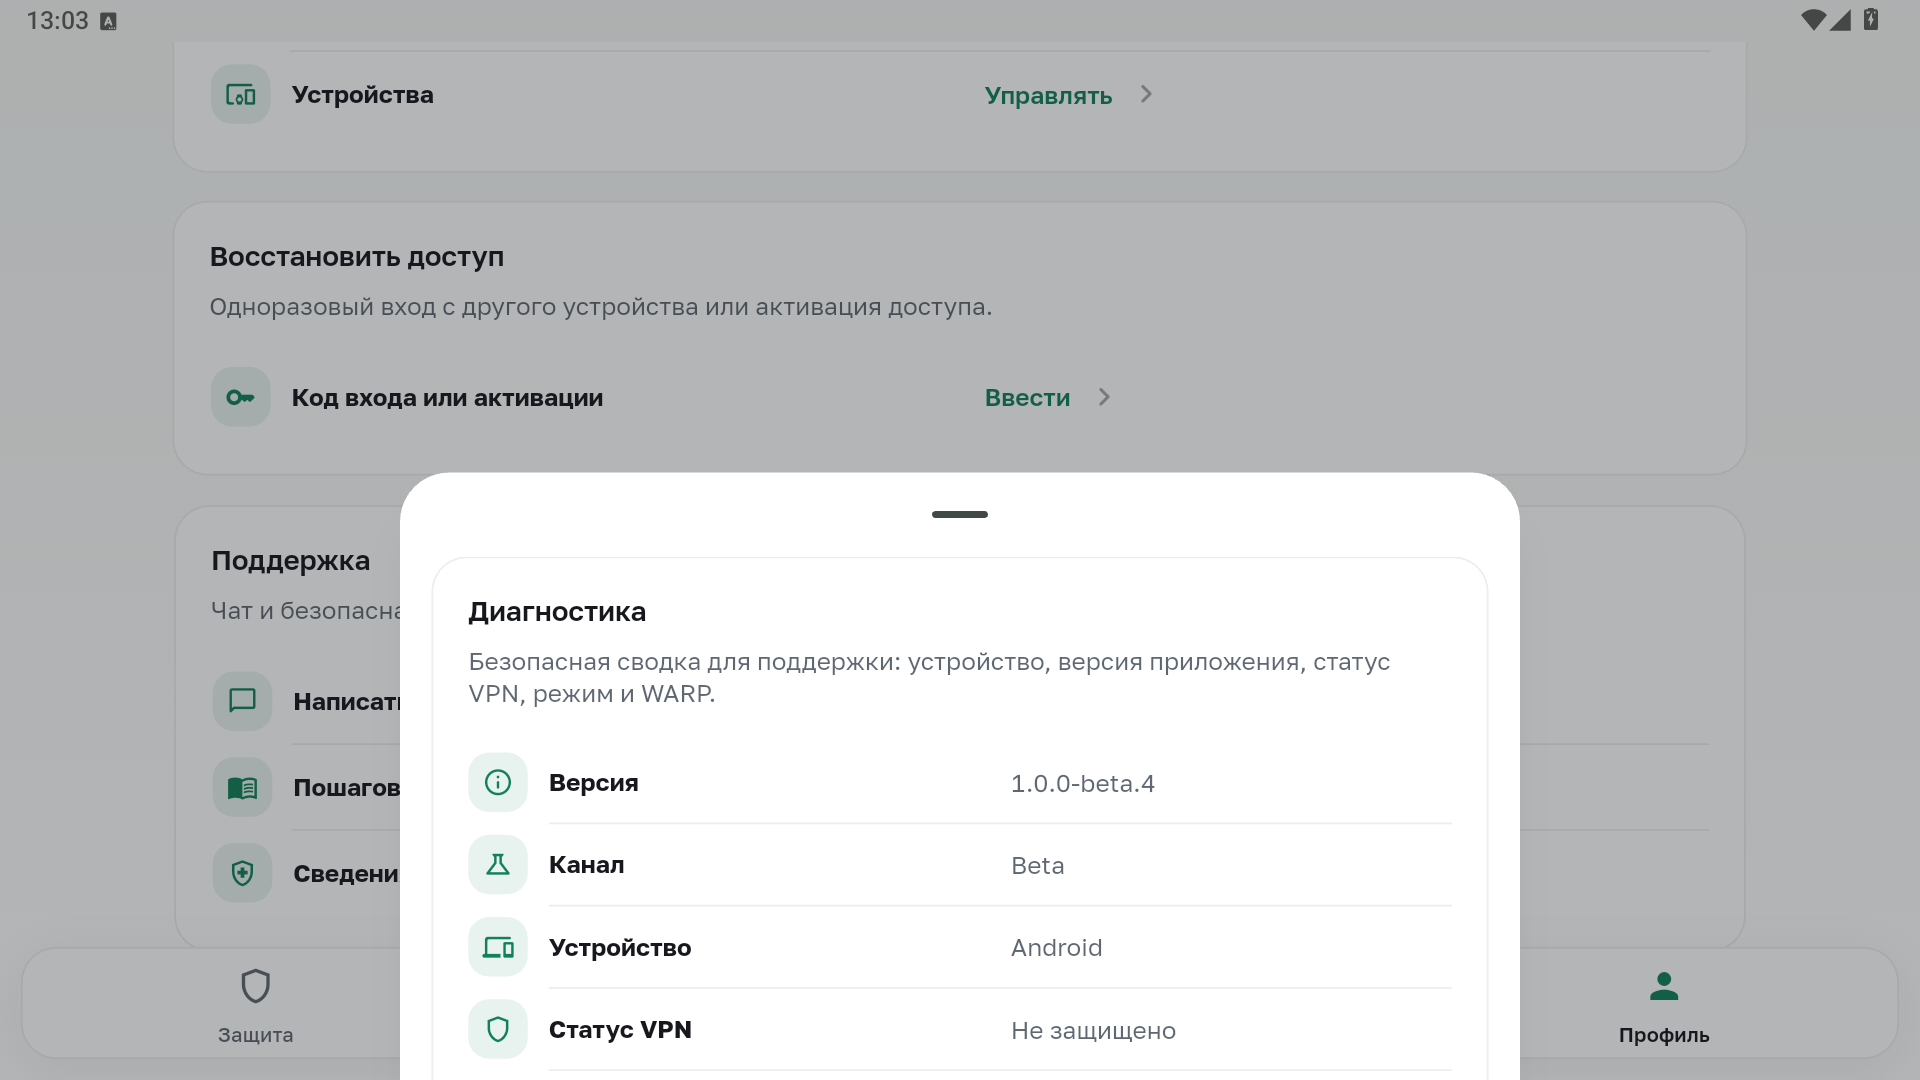Tap the key icon for Код входа
The image size is (1920, 1080).
(240, 397)
